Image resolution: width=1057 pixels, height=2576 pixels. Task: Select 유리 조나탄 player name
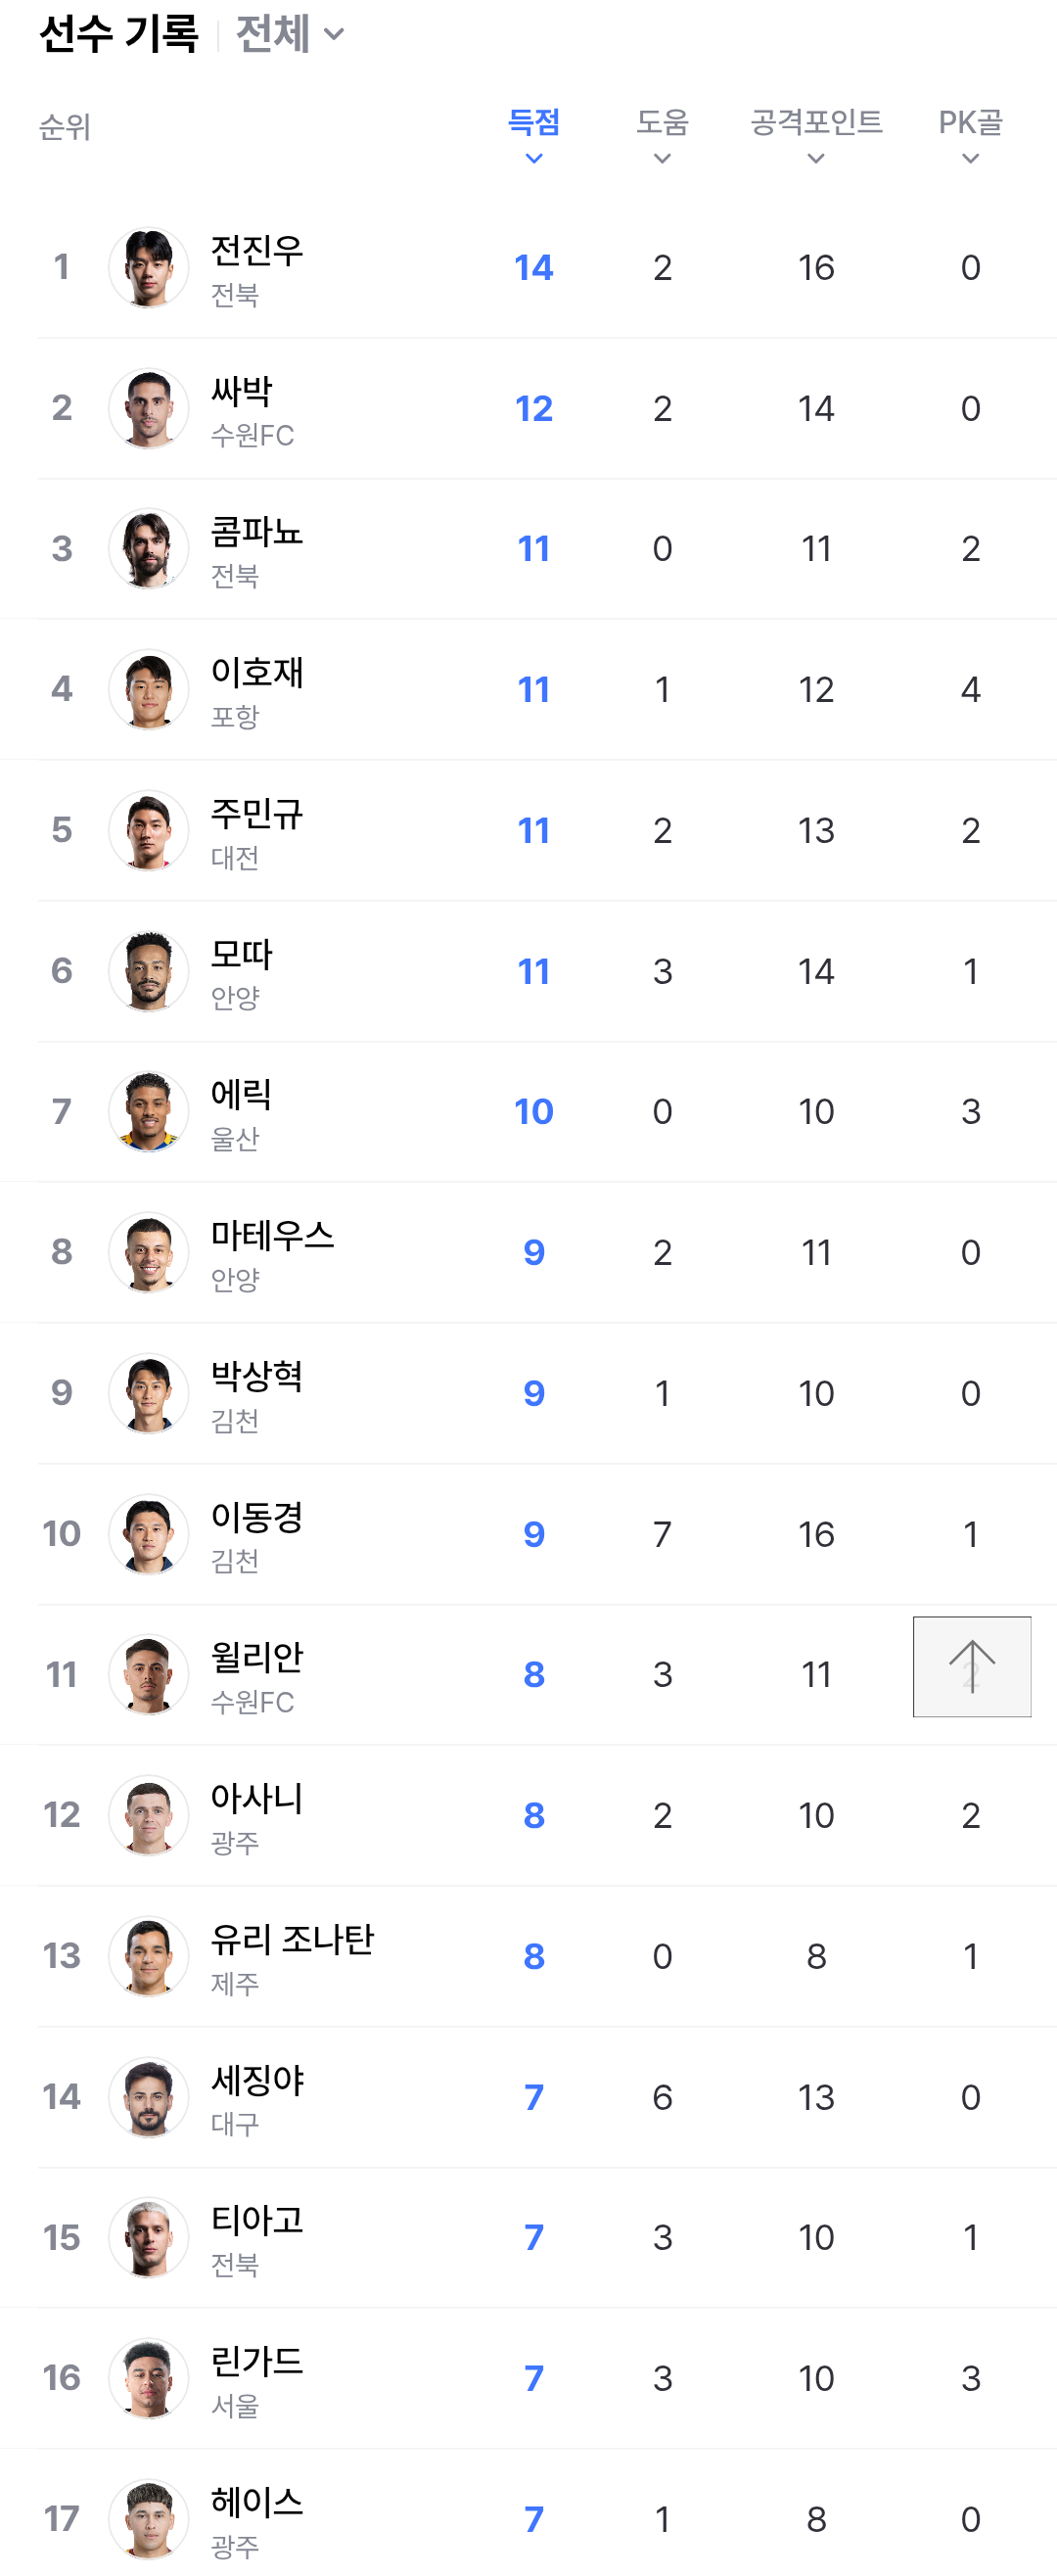click(x=292, y=1940)
